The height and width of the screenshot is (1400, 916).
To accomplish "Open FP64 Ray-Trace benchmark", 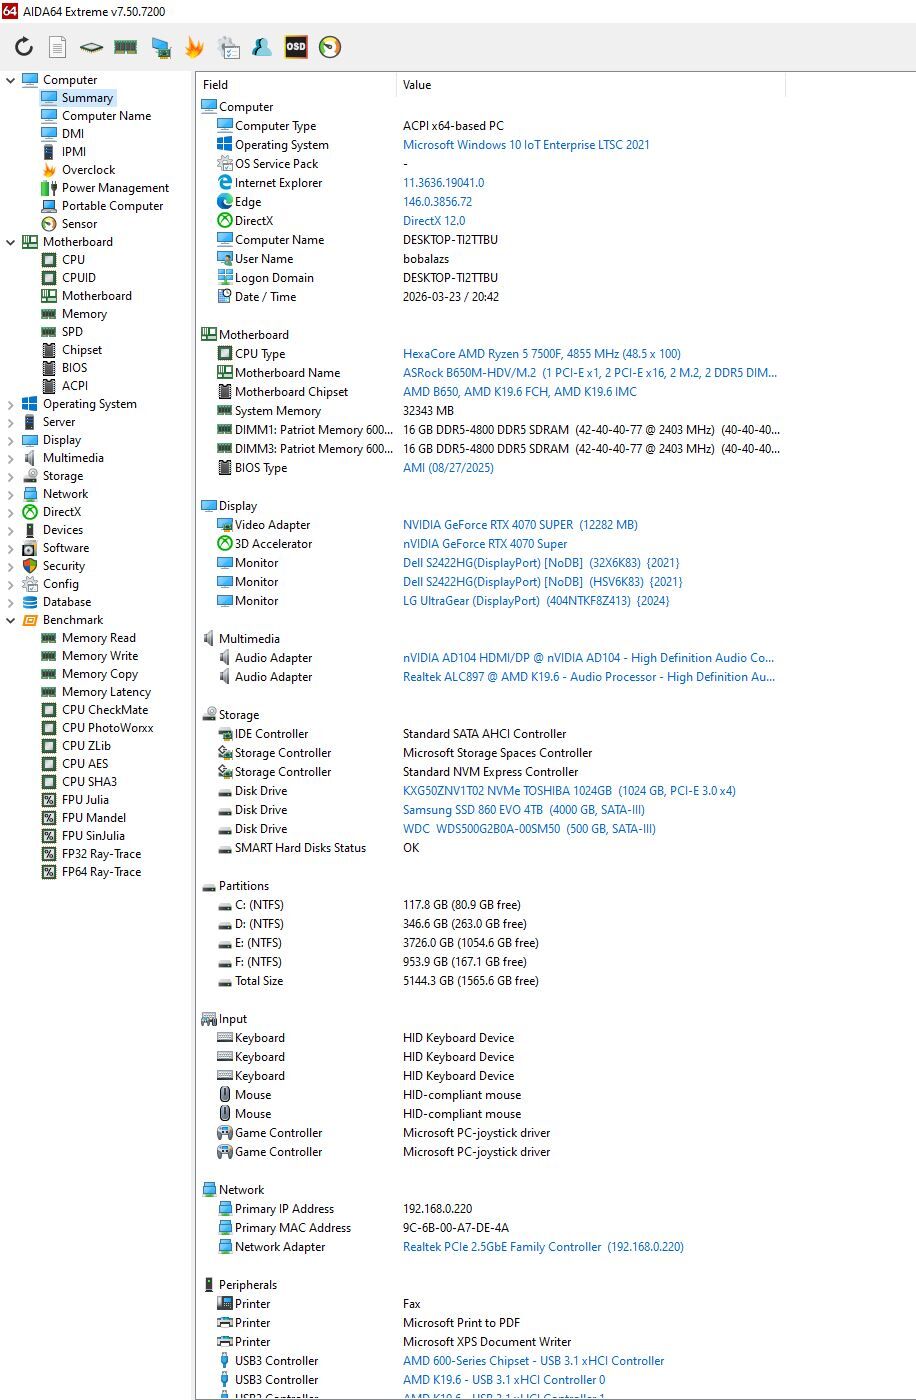I will pyautogui.click(x=101, y=872).
